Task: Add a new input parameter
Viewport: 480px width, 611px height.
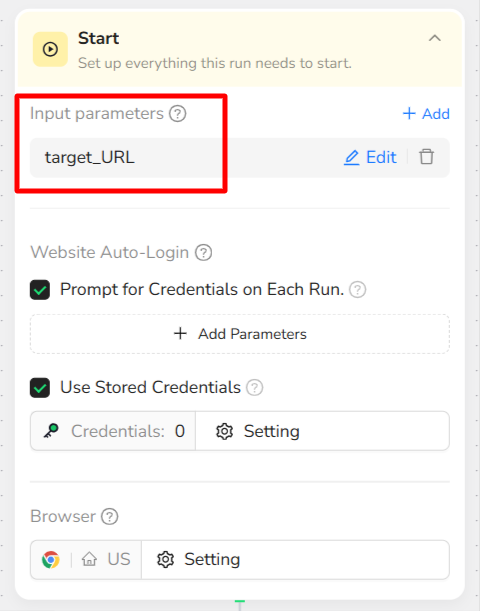Action: 426,114
